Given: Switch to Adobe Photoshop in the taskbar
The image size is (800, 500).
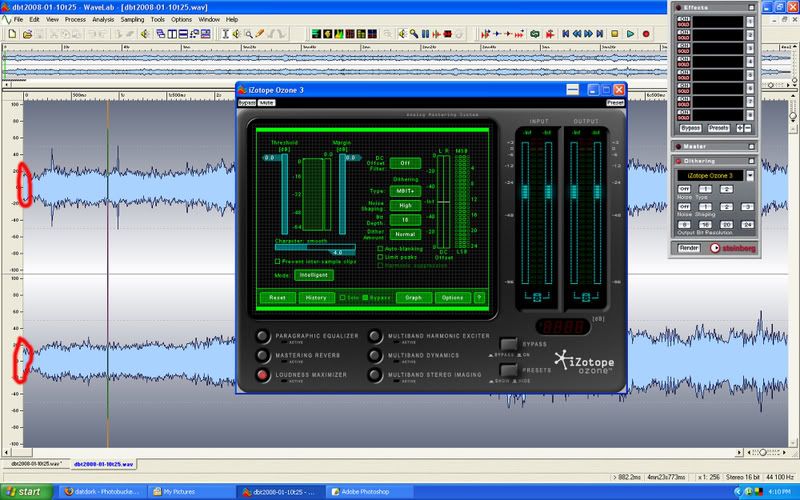Looking at the screenshot, I should pos(366,492).
